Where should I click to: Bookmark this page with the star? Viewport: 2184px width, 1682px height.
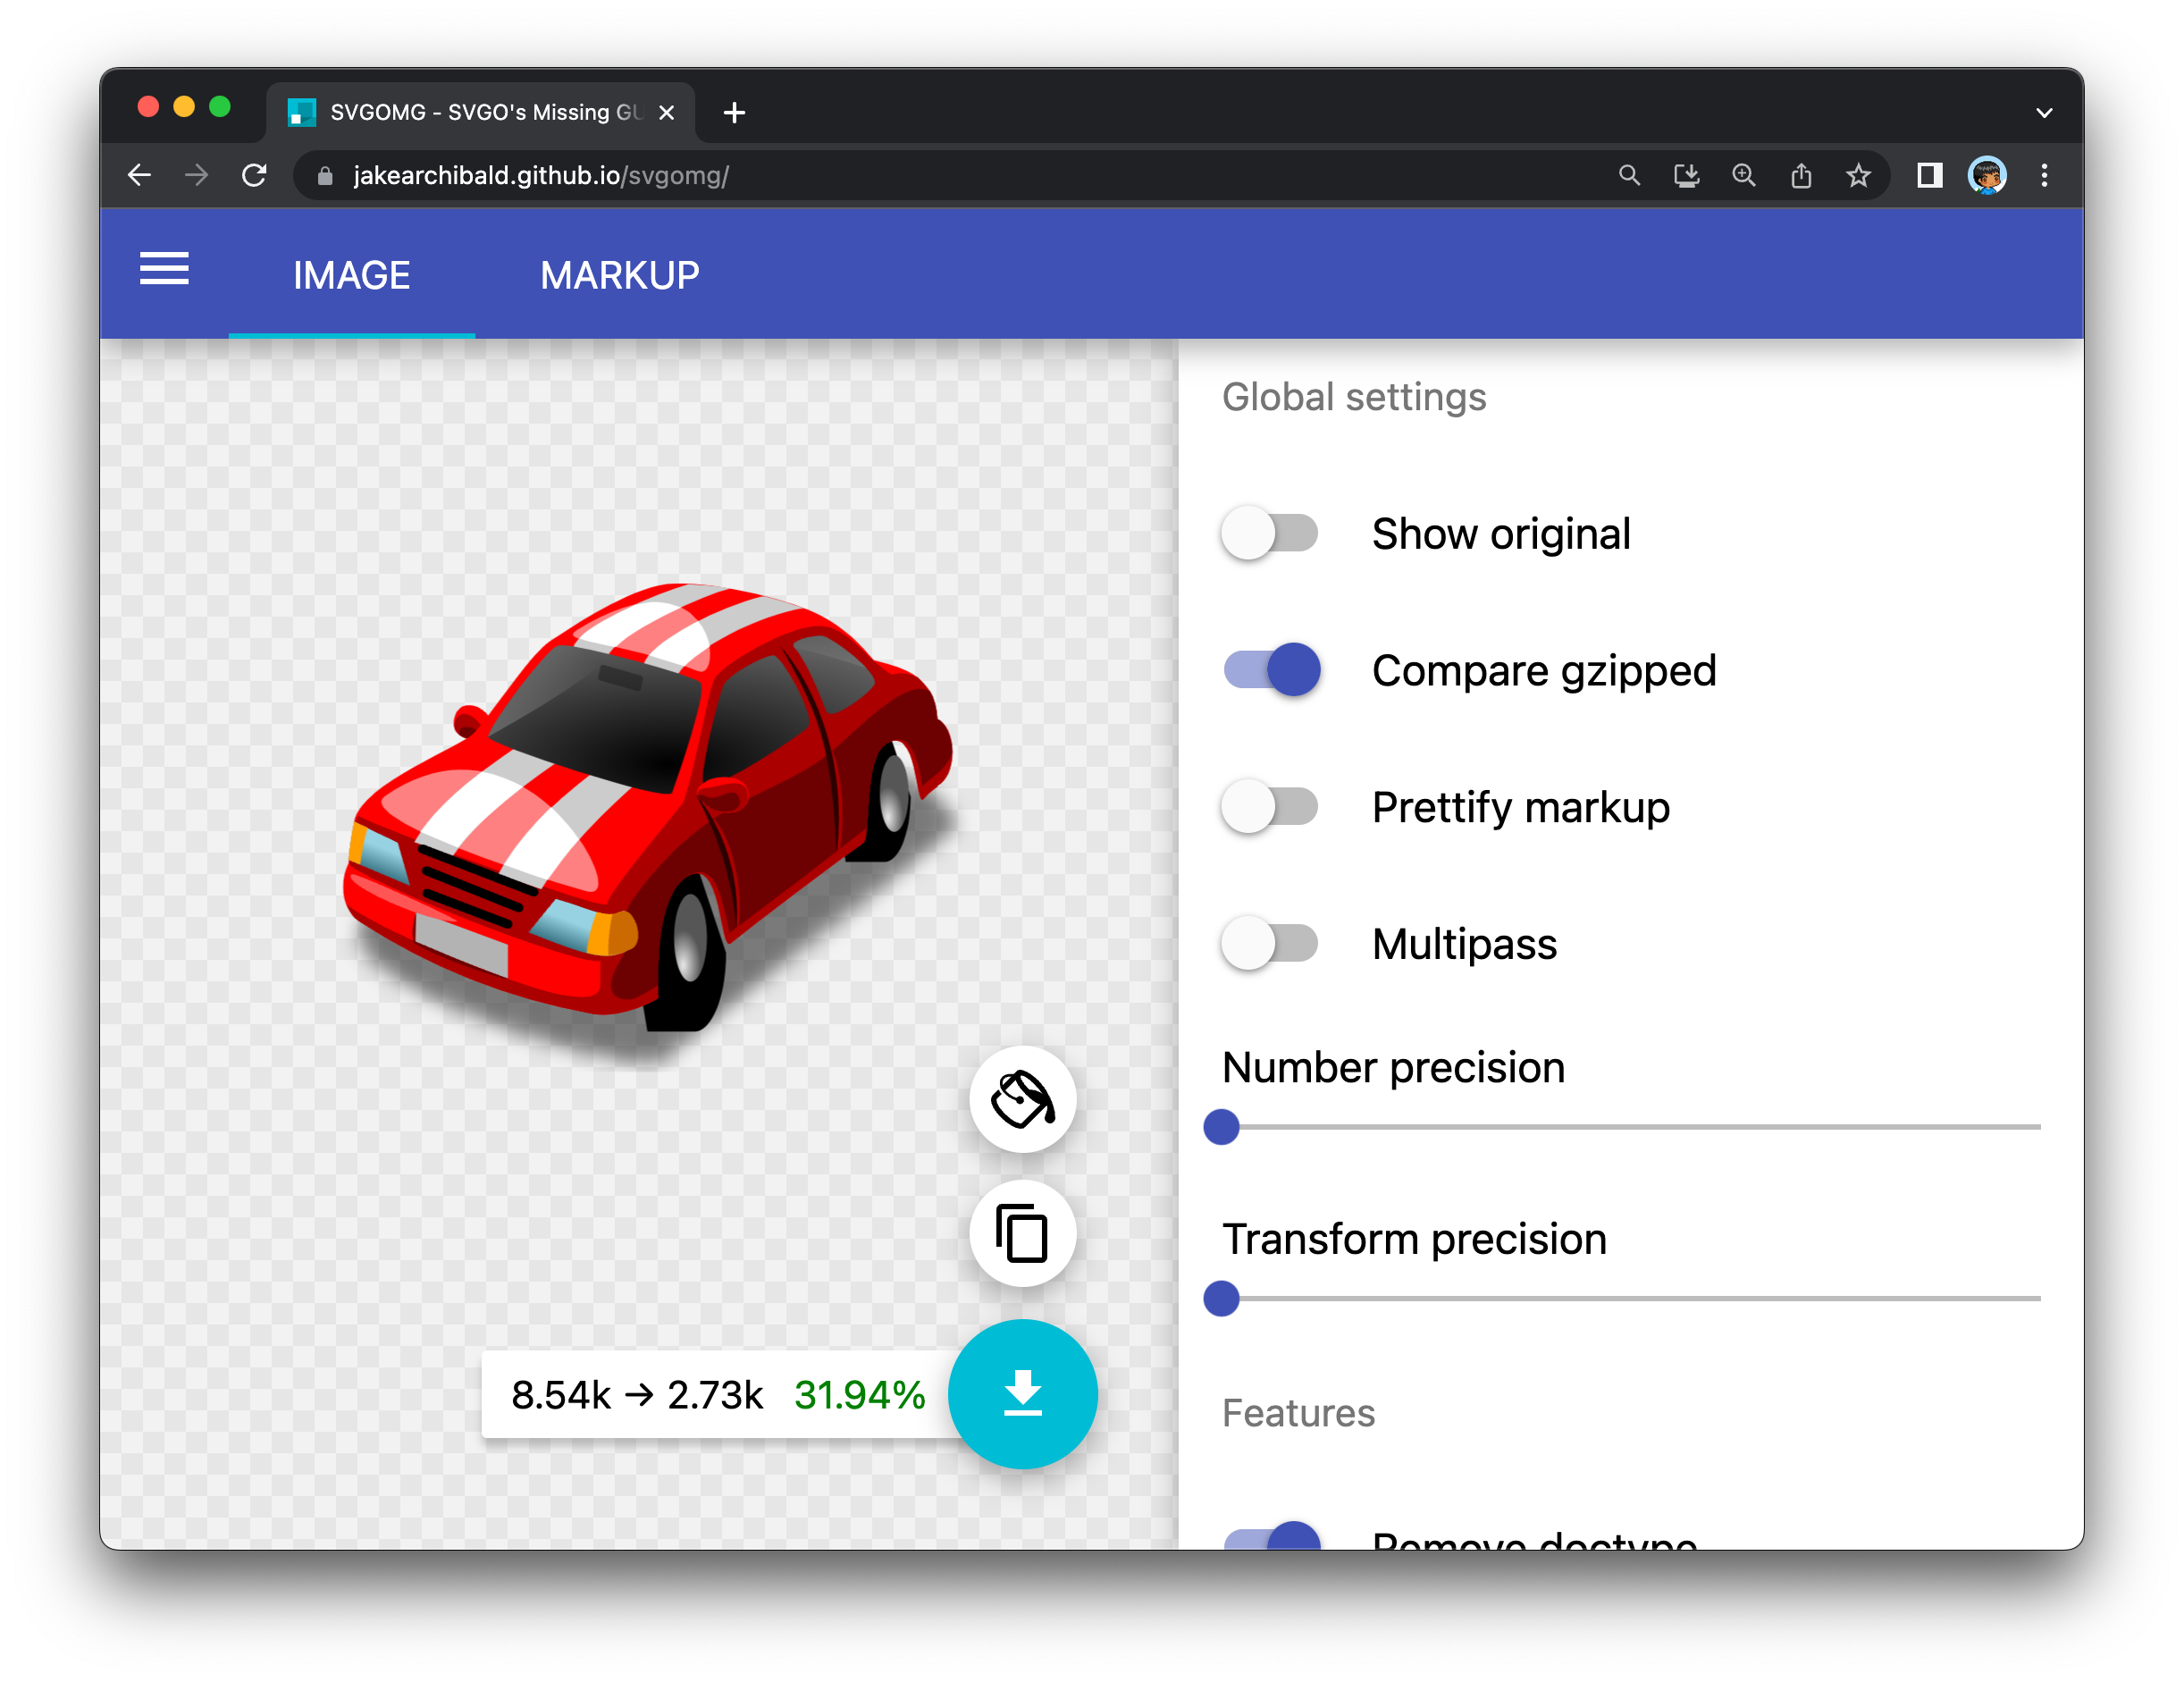coord(1858,176)
